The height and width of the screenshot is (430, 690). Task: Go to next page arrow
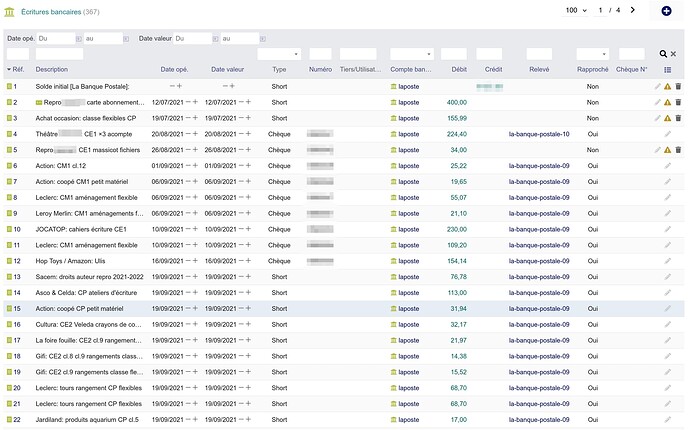632,10
